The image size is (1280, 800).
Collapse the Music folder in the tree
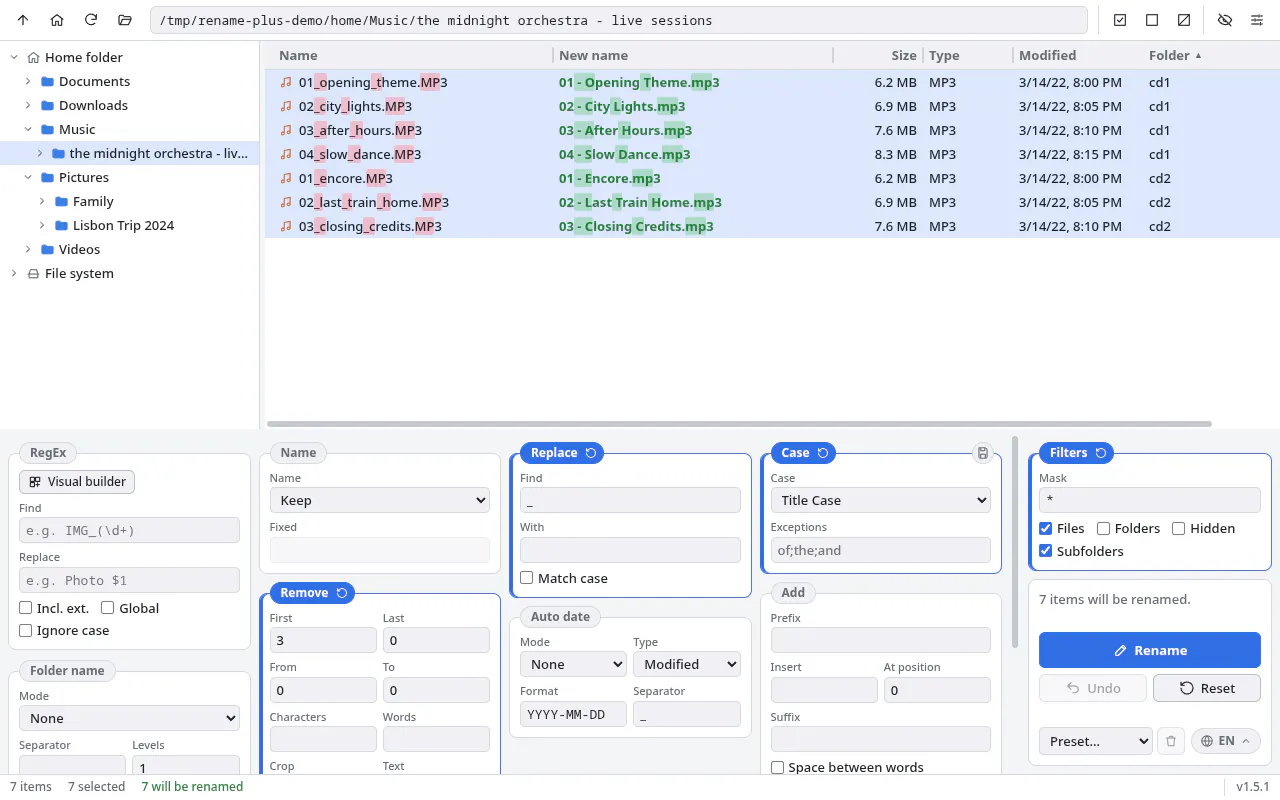[x=28, y=129]
